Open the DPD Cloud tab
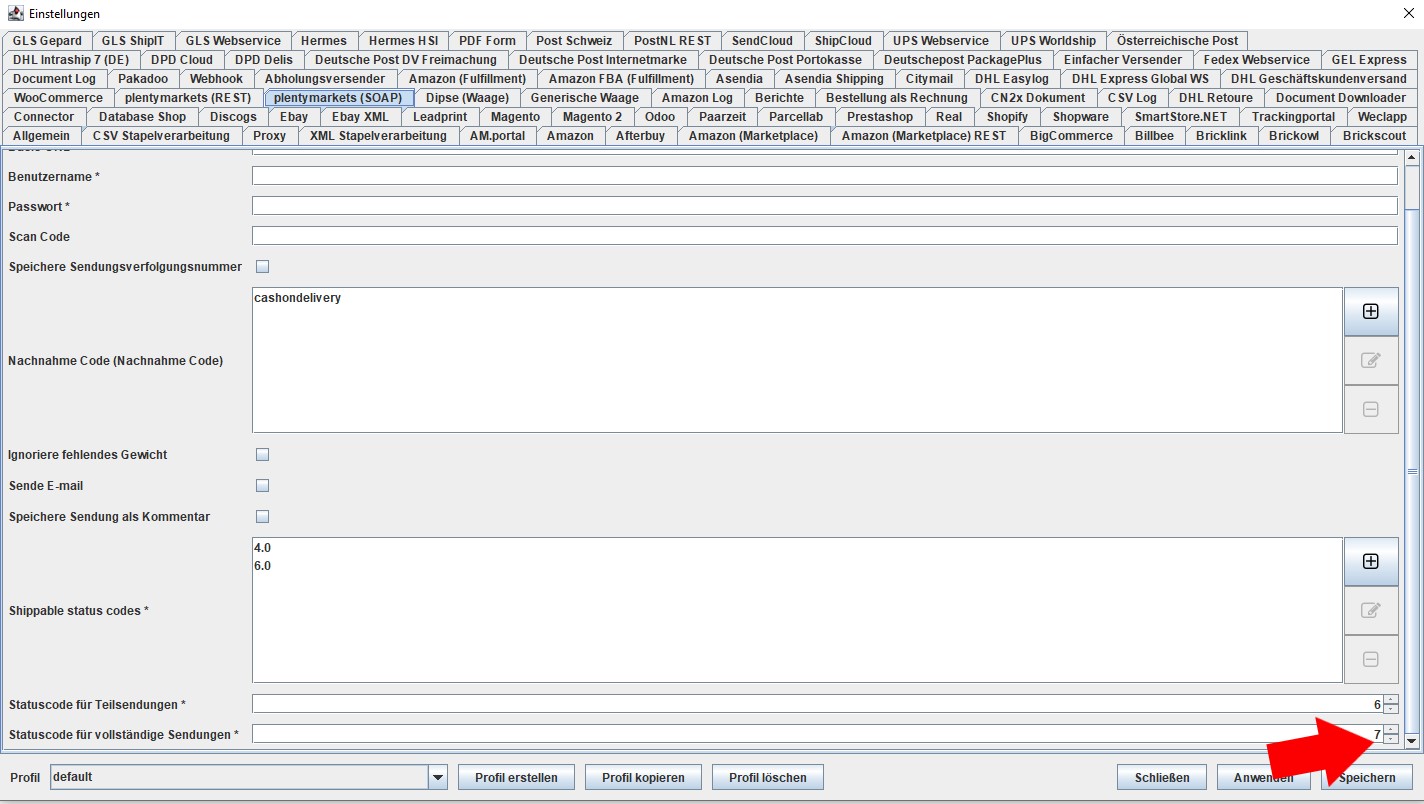The height and width of the screenshot is (804, 1424). click(x=182, y=60)
